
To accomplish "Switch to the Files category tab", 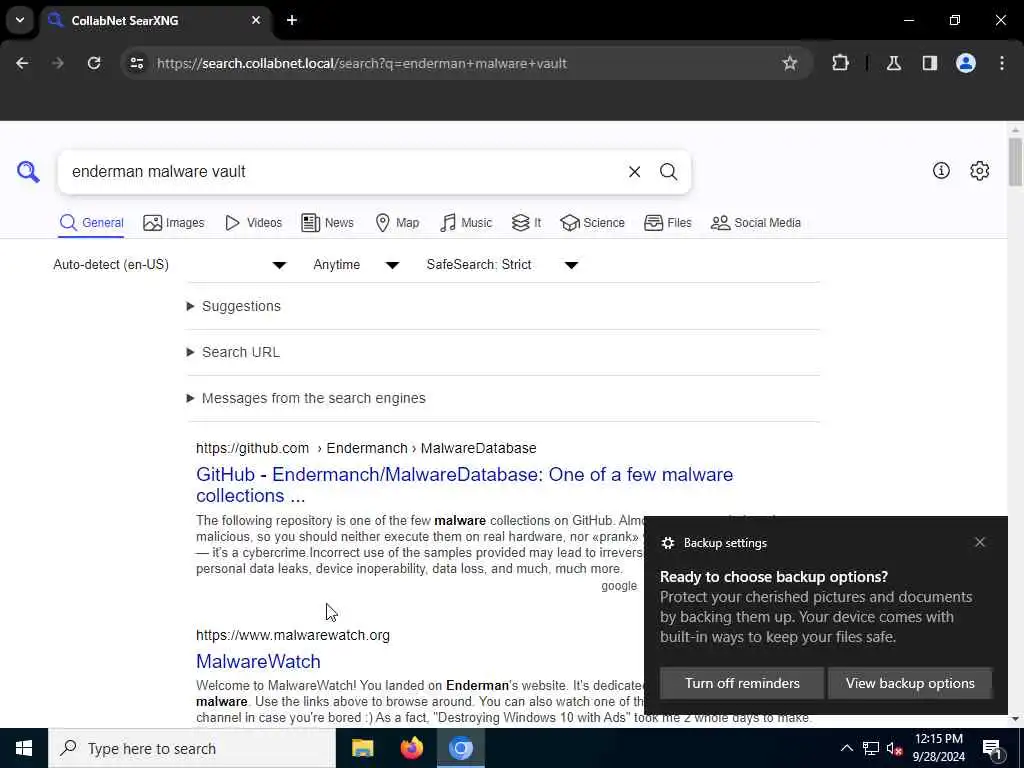I will 667,223.
